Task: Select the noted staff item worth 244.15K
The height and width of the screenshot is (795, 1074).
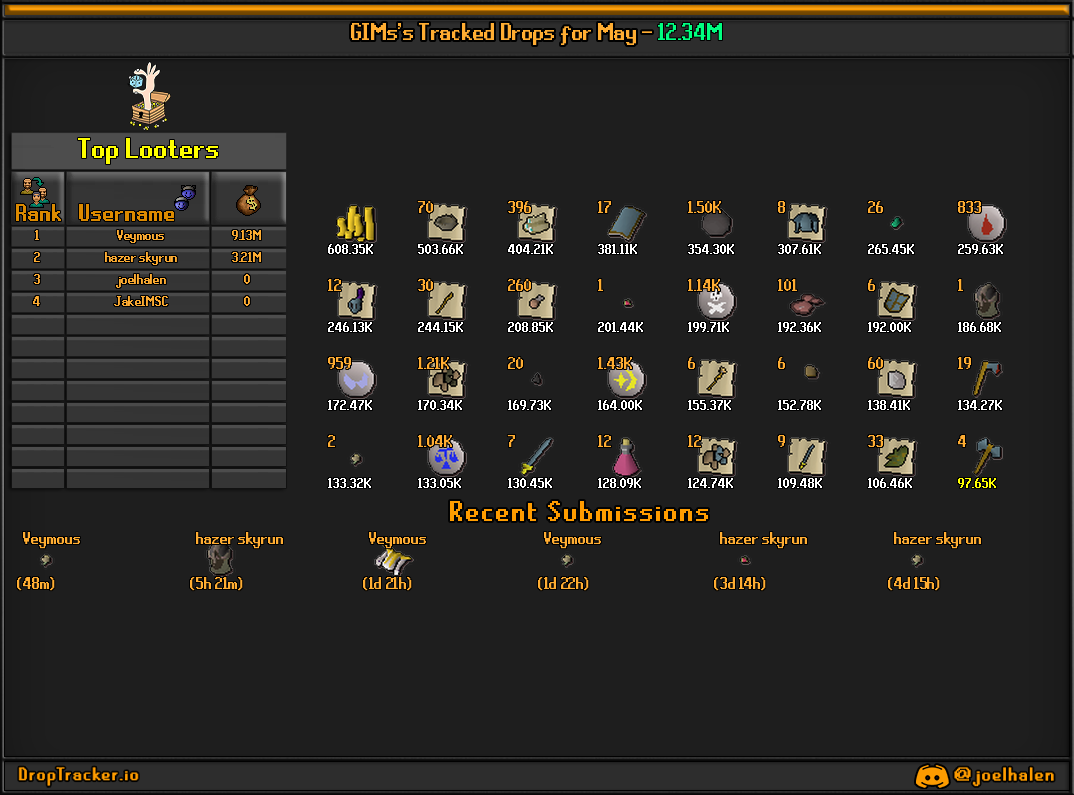Action: point(446,301)
